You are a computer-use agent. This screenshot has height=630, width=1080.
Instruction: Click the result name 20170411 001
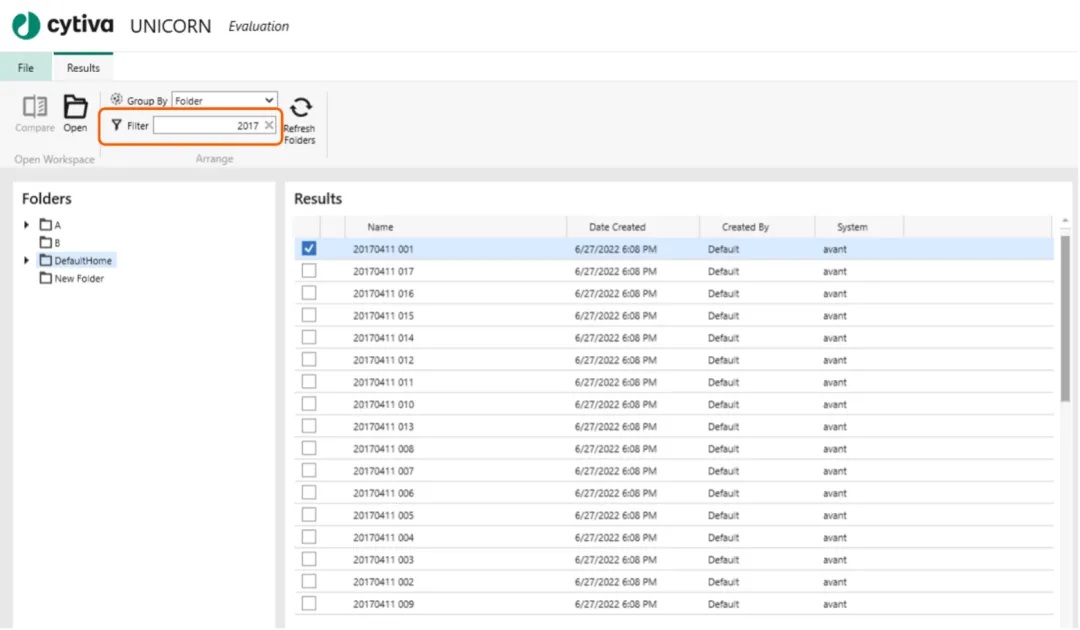point(384,249)
